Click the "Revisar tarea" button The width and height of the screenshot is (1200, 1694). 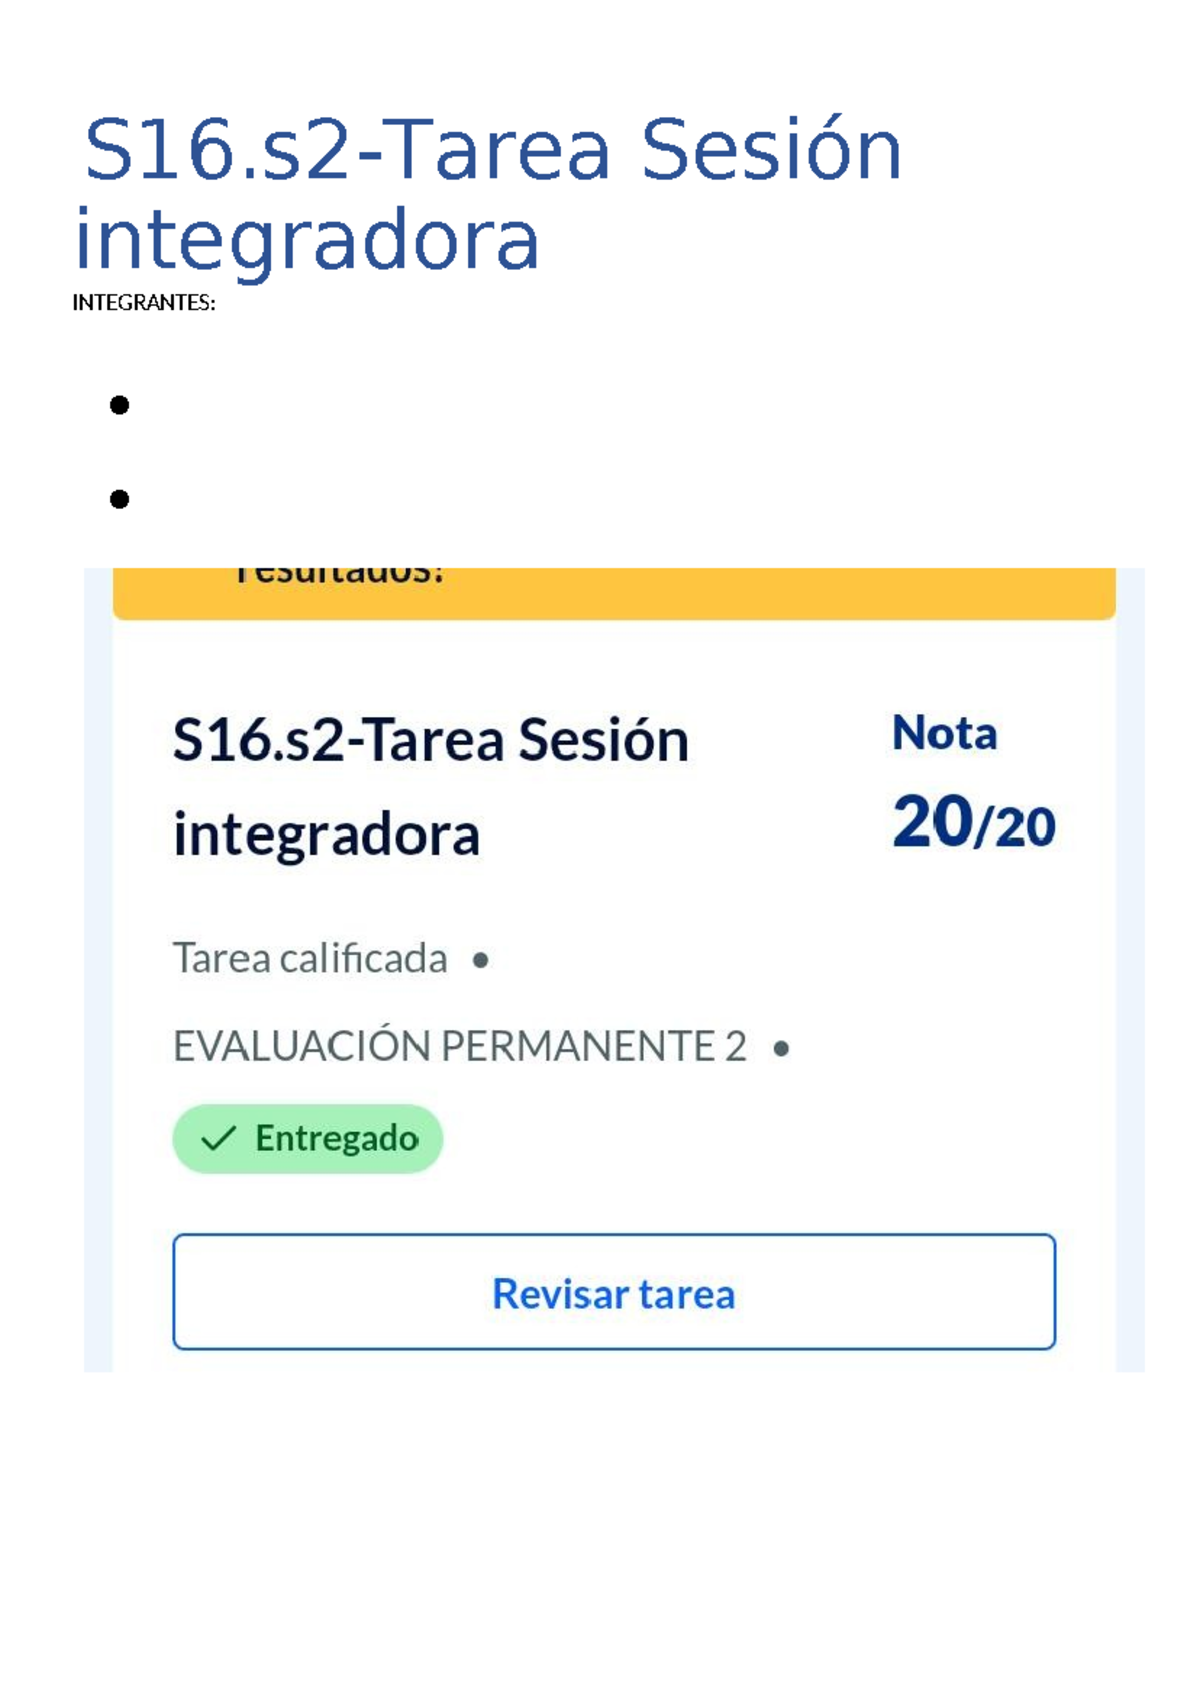point(615,1293)
